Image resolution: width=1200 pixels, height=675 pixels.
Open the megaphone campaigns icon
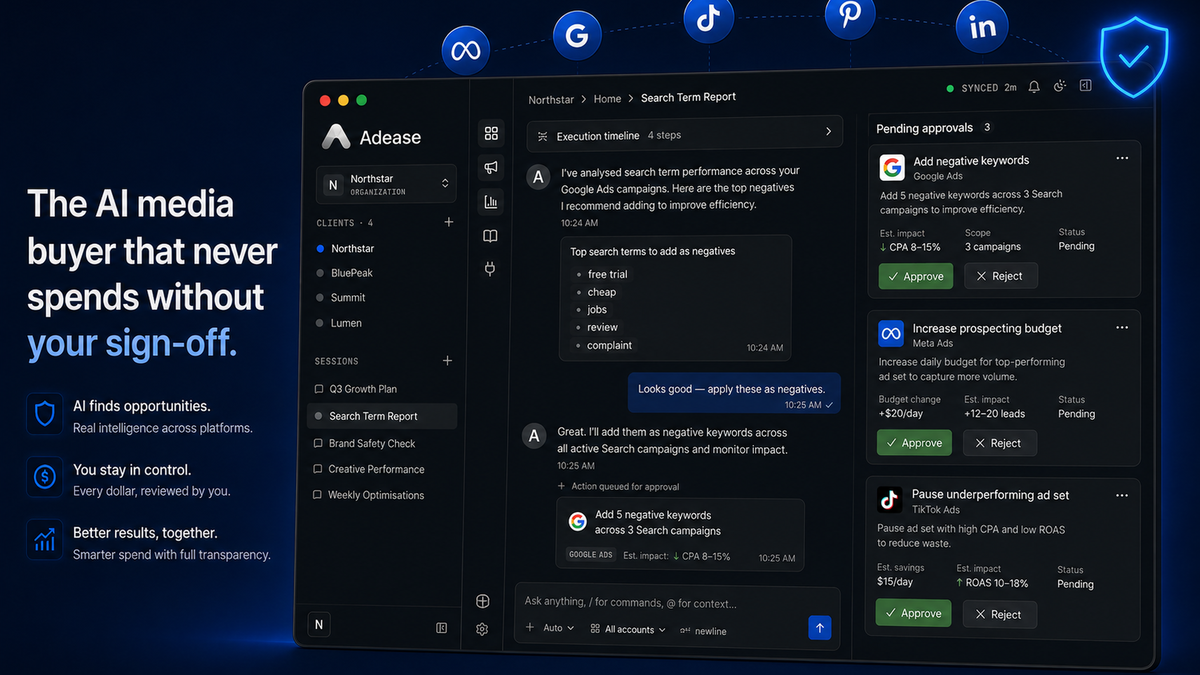[x=491, y=167]
